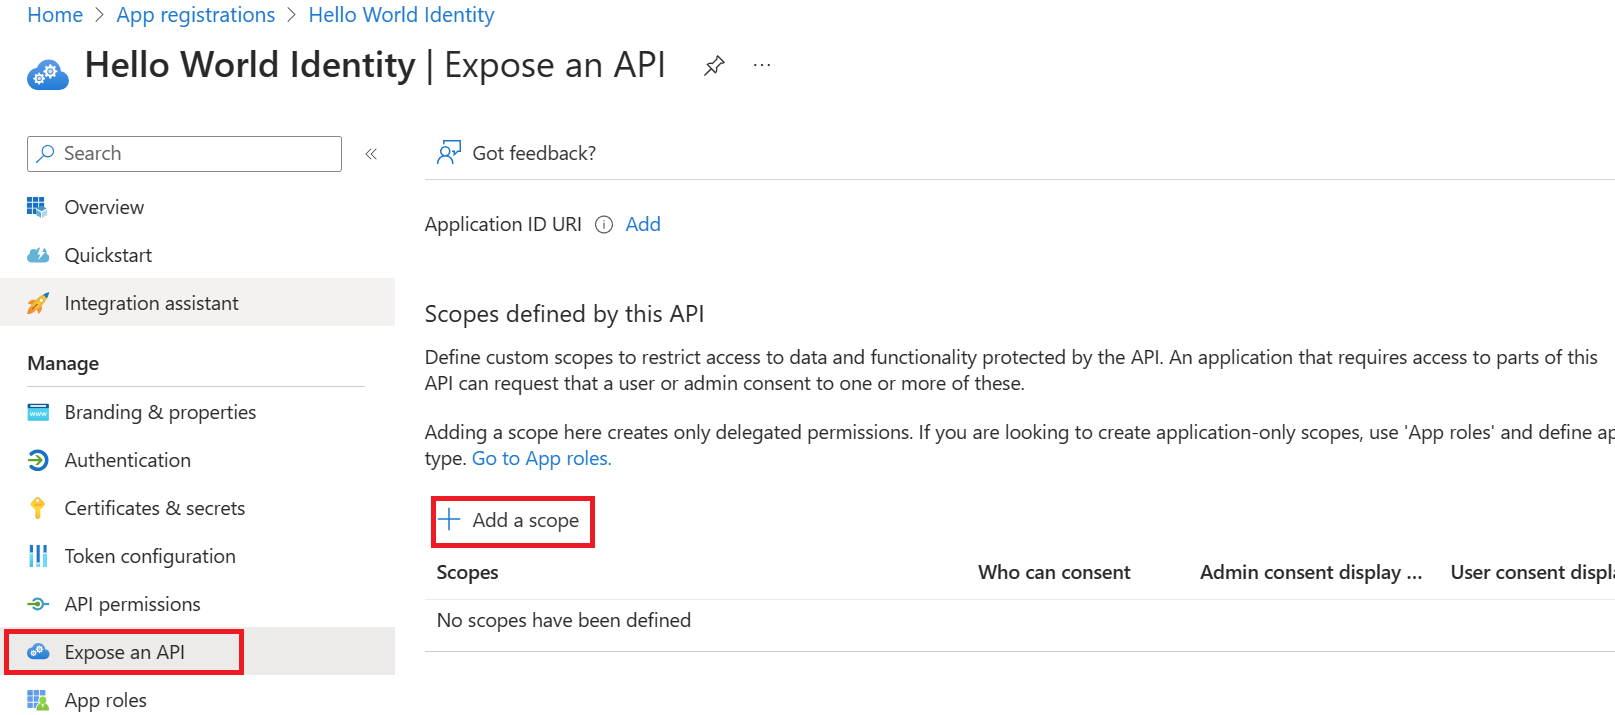This screenshot has height=715, width=1615.
Task: Add an Application ID URI
Action: pyautogui.click(x=643, y=224)
